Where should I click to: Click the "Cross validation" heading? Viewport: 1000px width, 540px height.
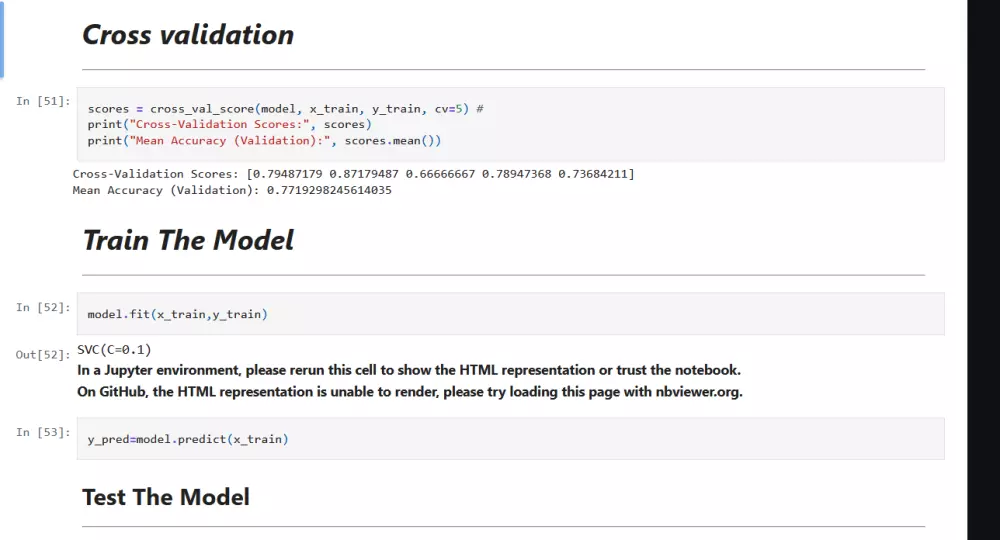tap(188, 35)
